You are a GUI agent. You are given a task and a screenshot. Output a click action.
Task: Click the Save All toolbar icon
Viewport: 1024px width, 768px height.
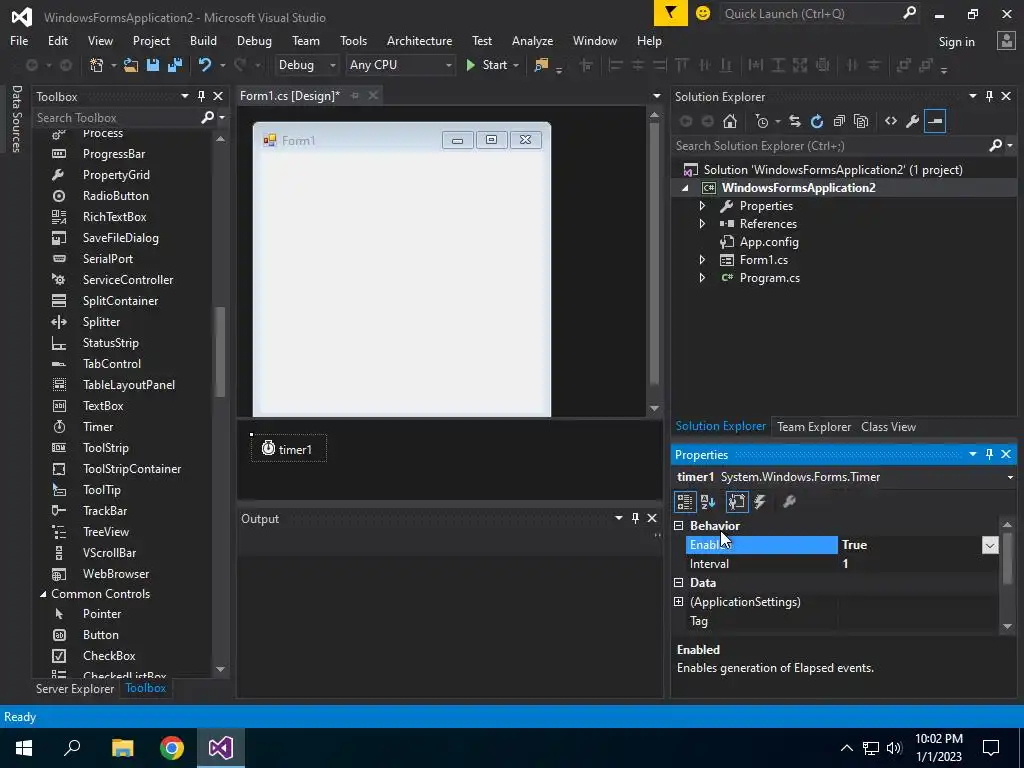(x=175, y=65)
